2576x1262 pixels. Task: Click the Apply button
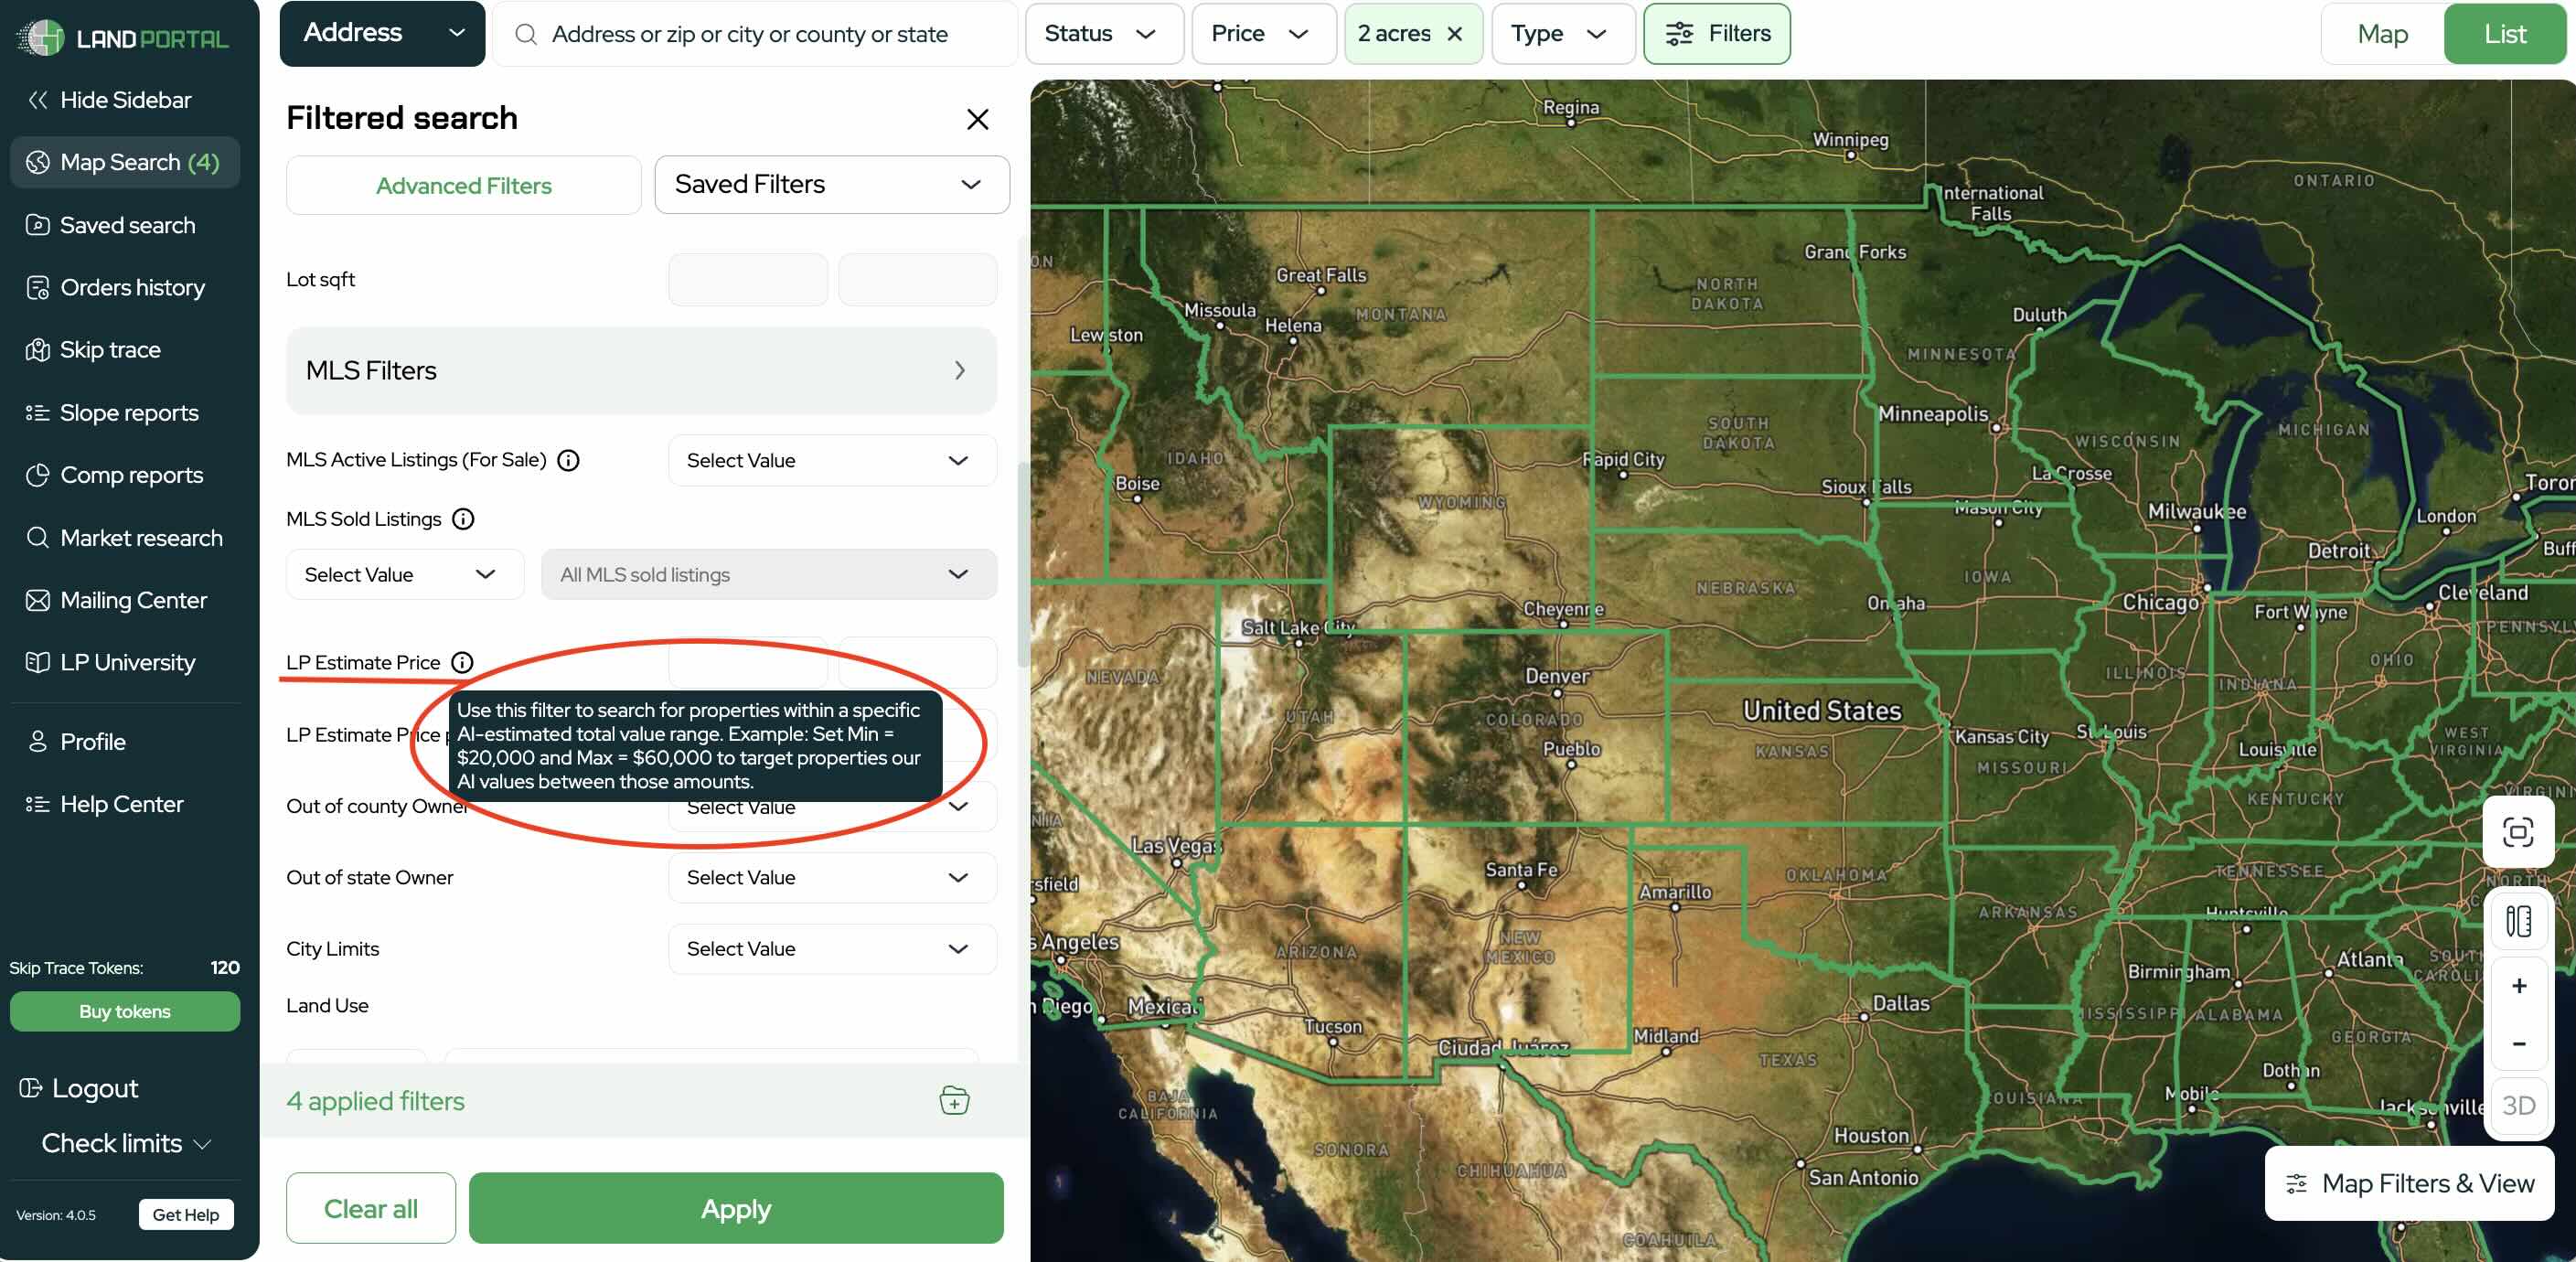point(735,1208)
